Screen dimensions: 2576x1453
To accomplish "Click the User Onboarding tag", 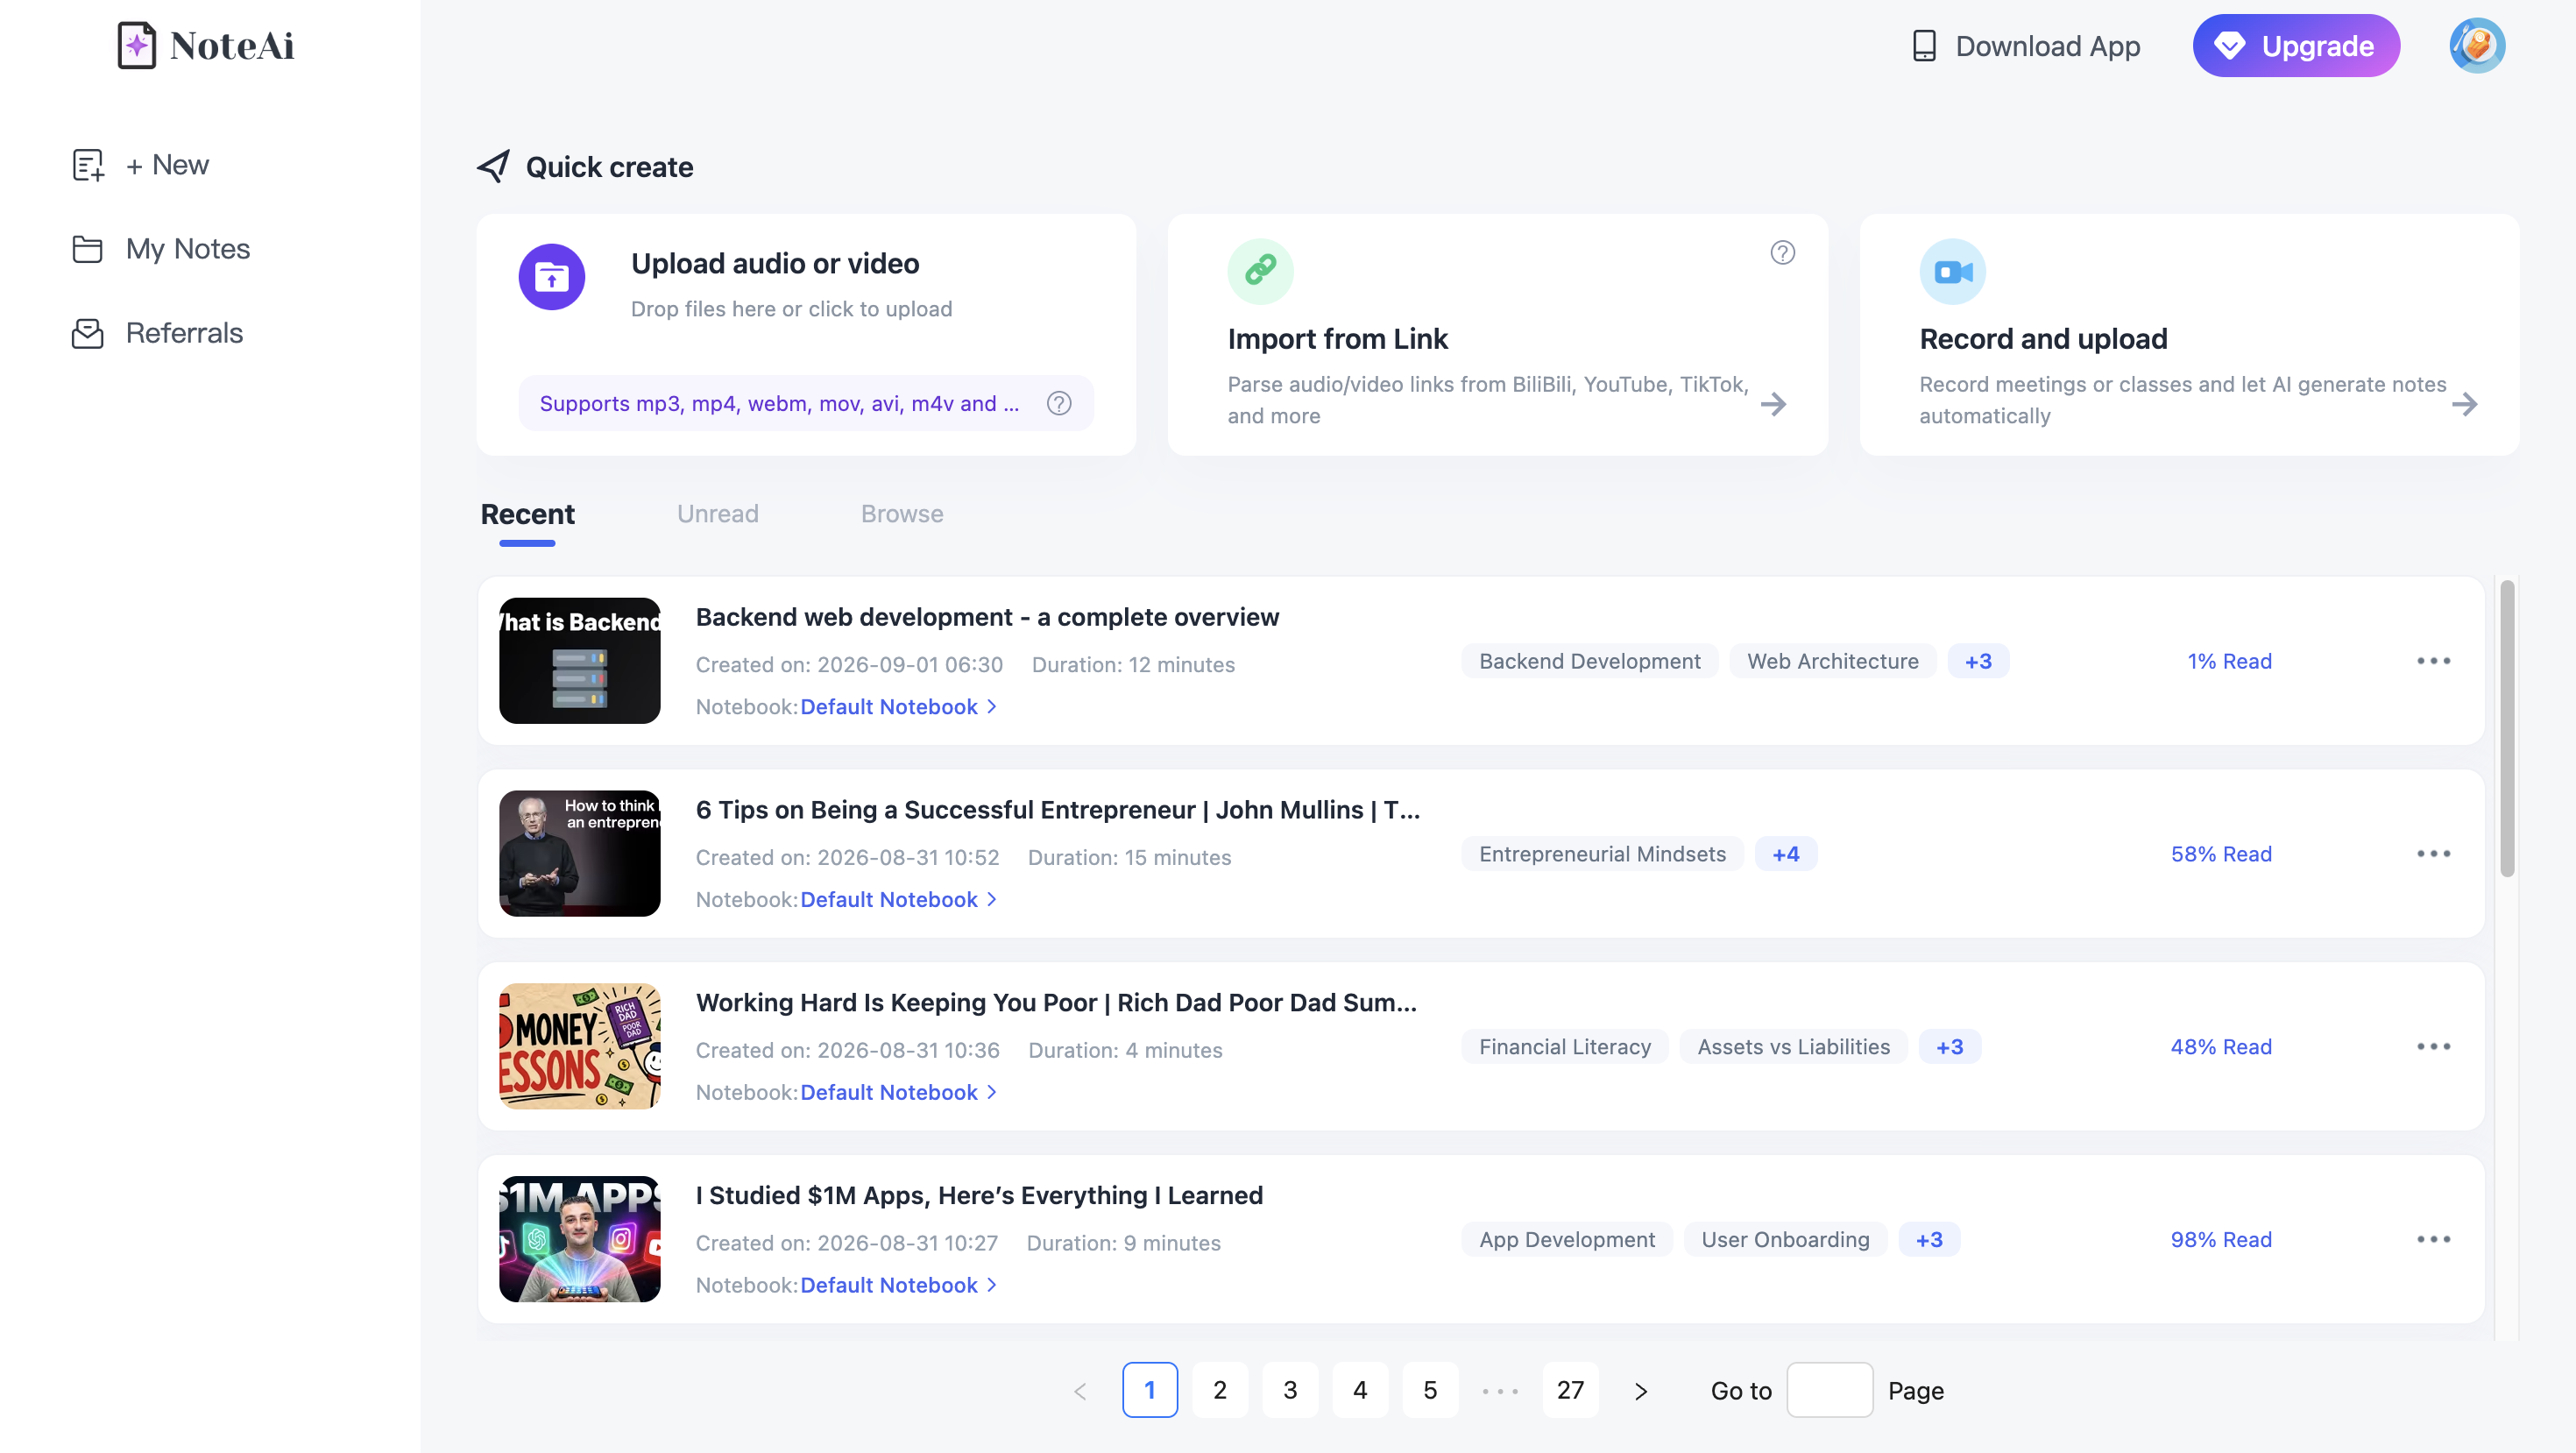I will pos(1785,1240).
